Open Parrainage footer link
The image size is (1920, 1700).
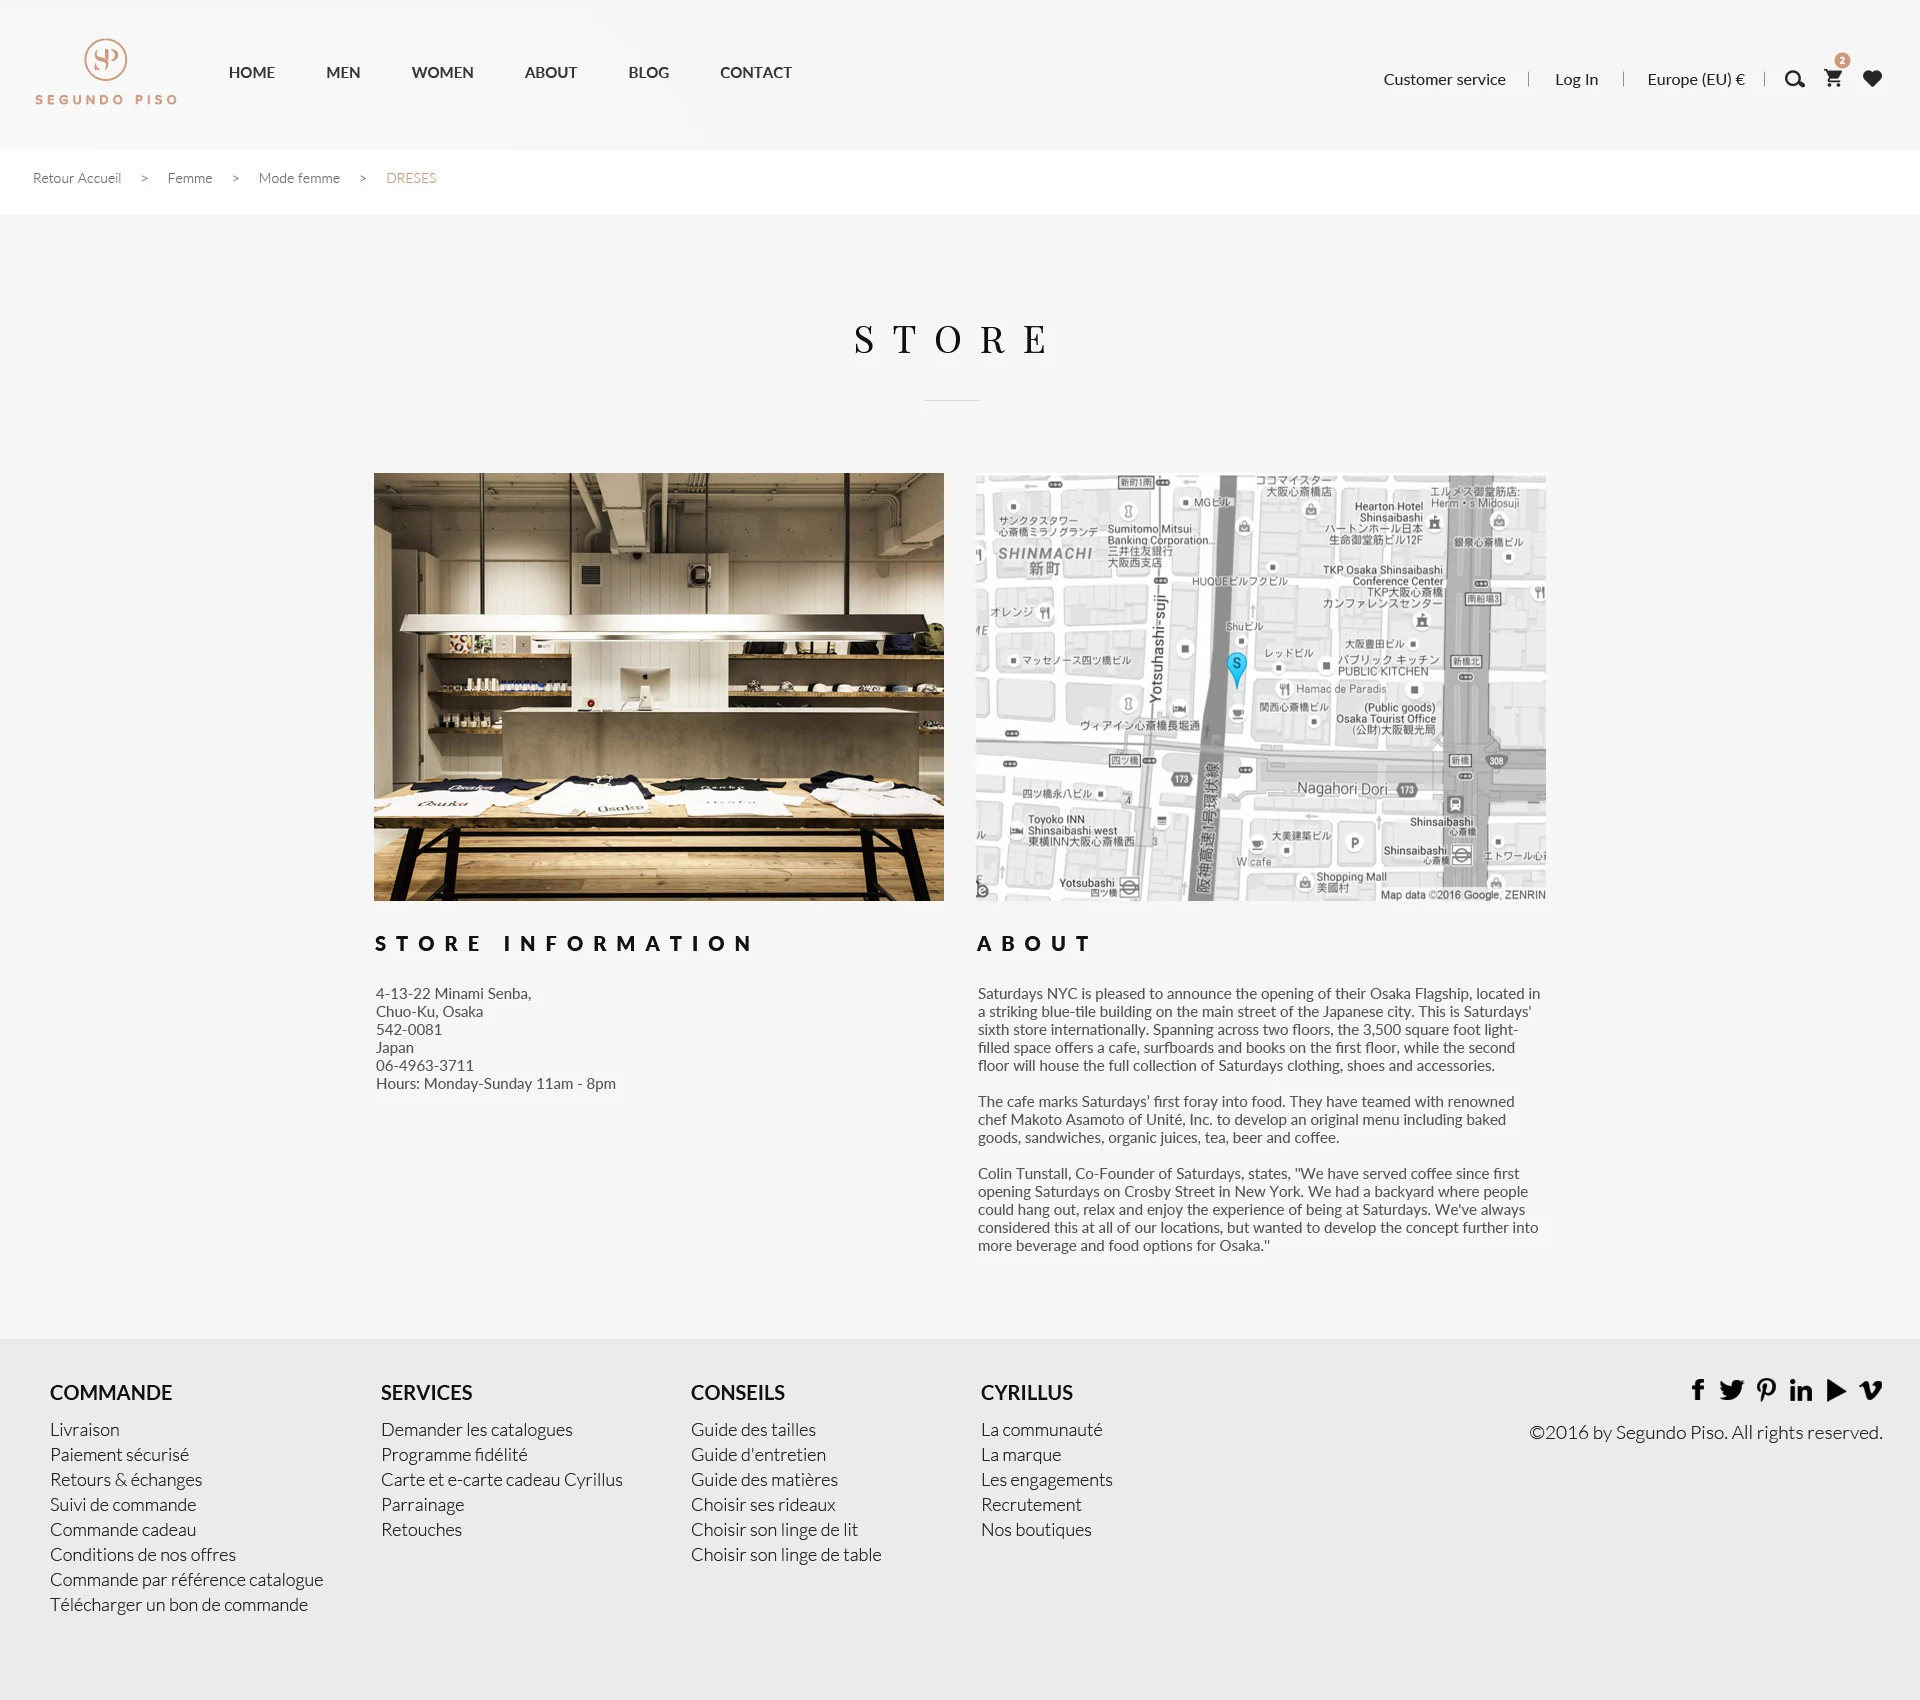(x=422, y=1505)
